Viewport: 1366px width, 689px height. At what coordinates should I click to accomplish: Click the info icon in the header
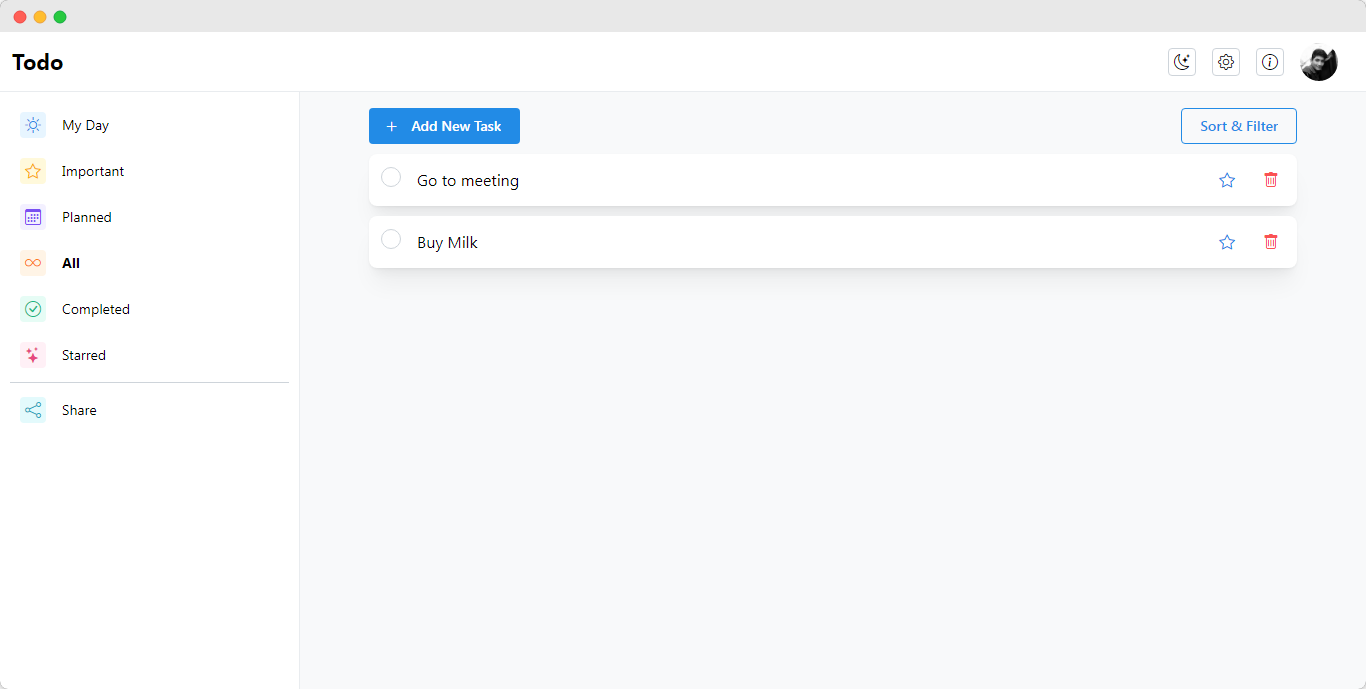[1270, 62]
